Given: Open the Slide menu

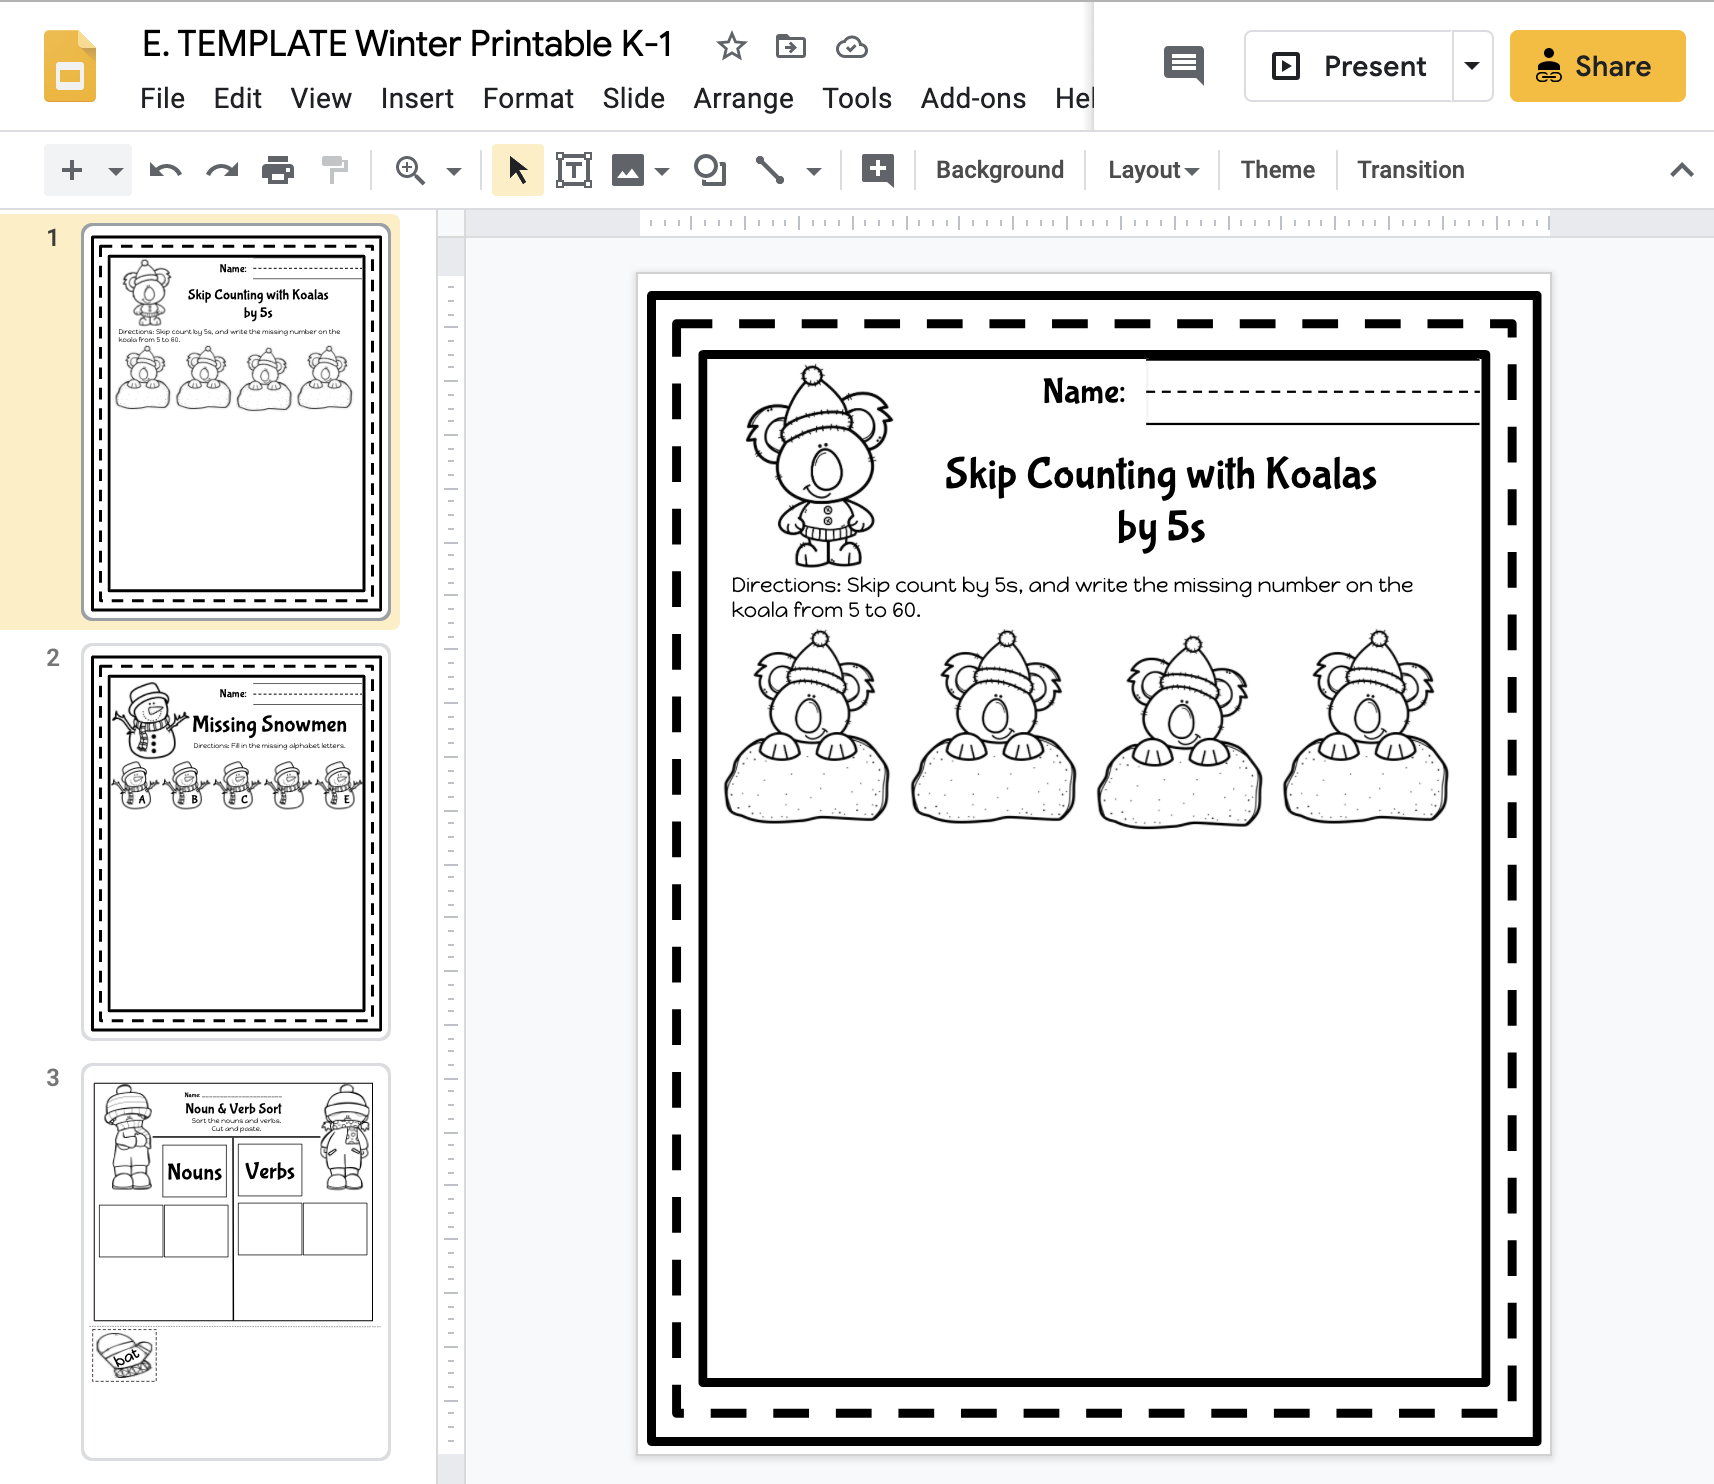Looking at the screenshot, I should [633, 98].
